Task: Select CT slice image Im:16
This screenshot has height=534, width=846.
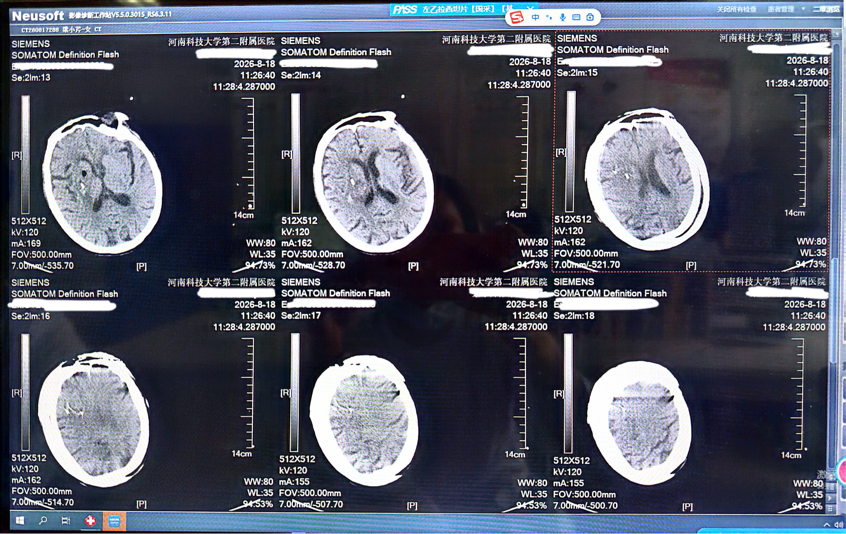Action: pos(94,421)
